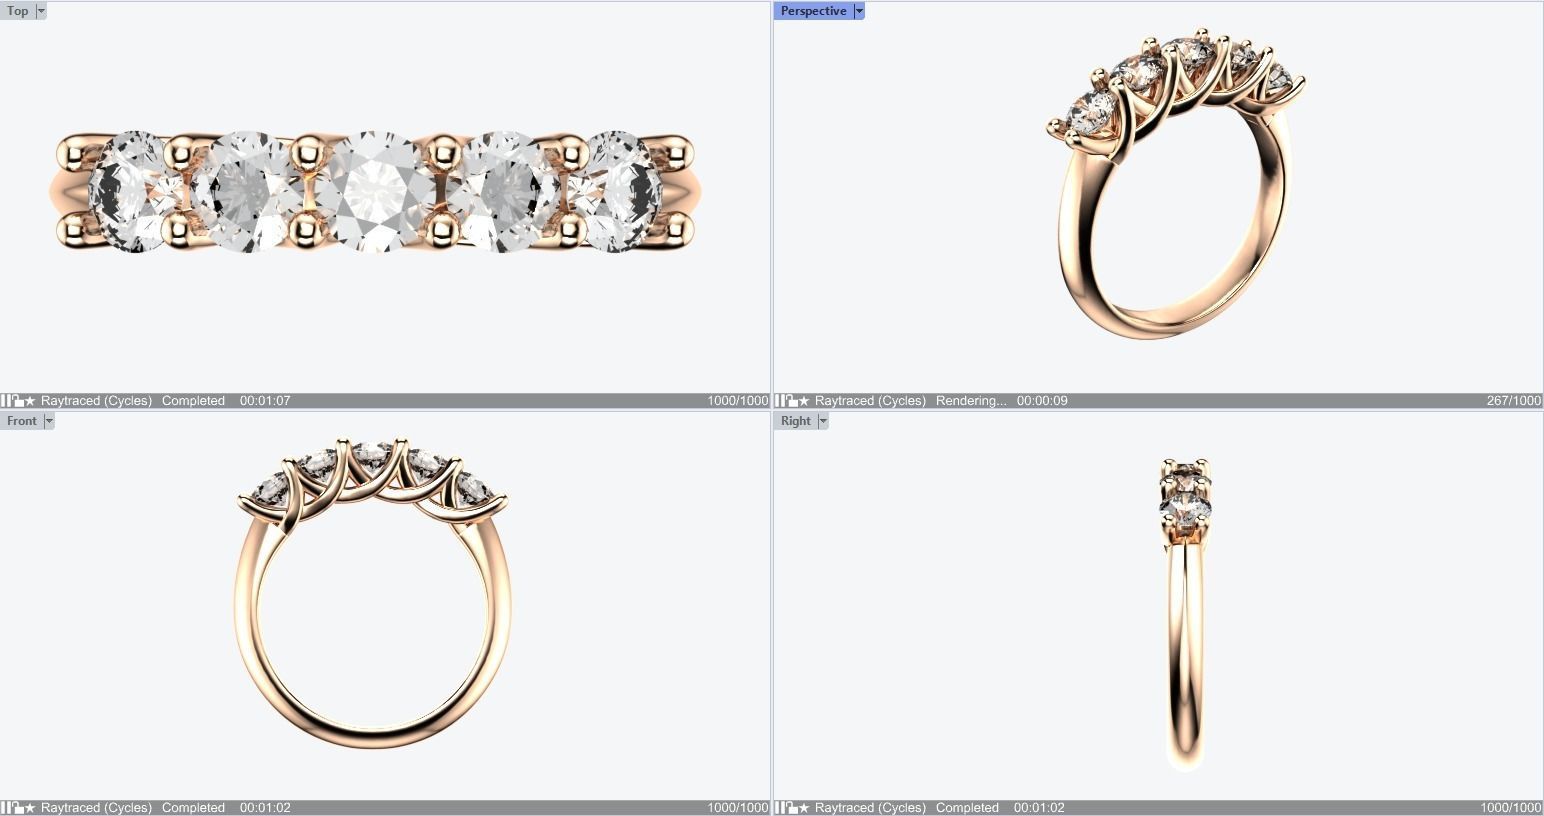Image resolution: width=1544 pixels, height=816 pixels.
Task: Pause the Perspective viewport raytrace rendering
Action: pos(780,401)
